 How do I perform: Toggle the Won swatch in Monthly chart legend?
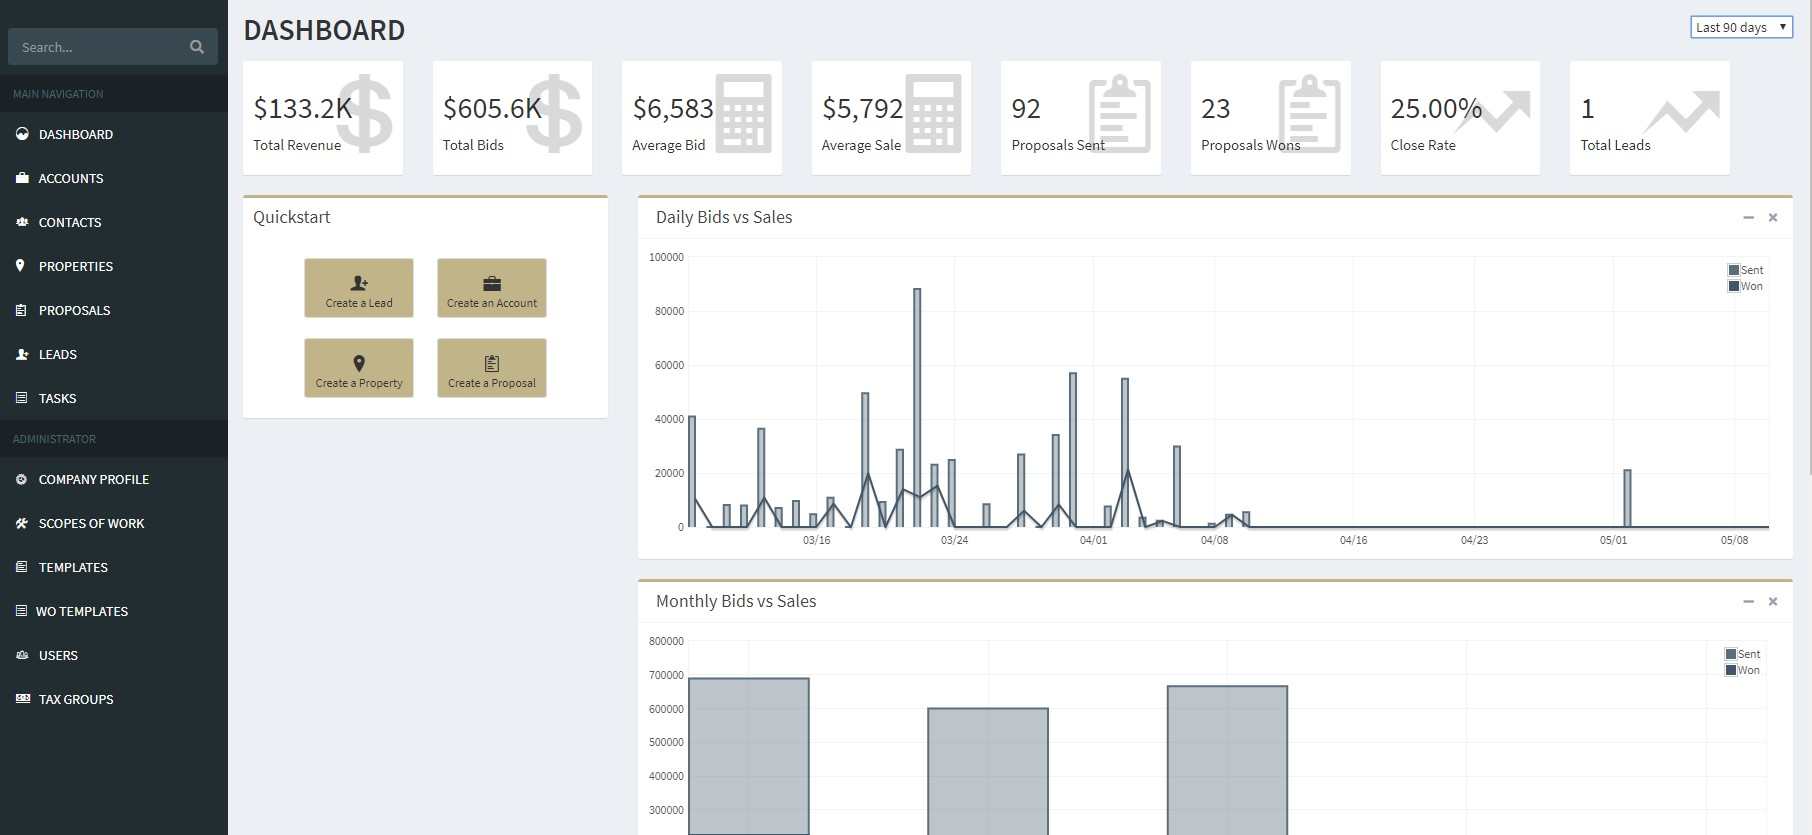1731,670
